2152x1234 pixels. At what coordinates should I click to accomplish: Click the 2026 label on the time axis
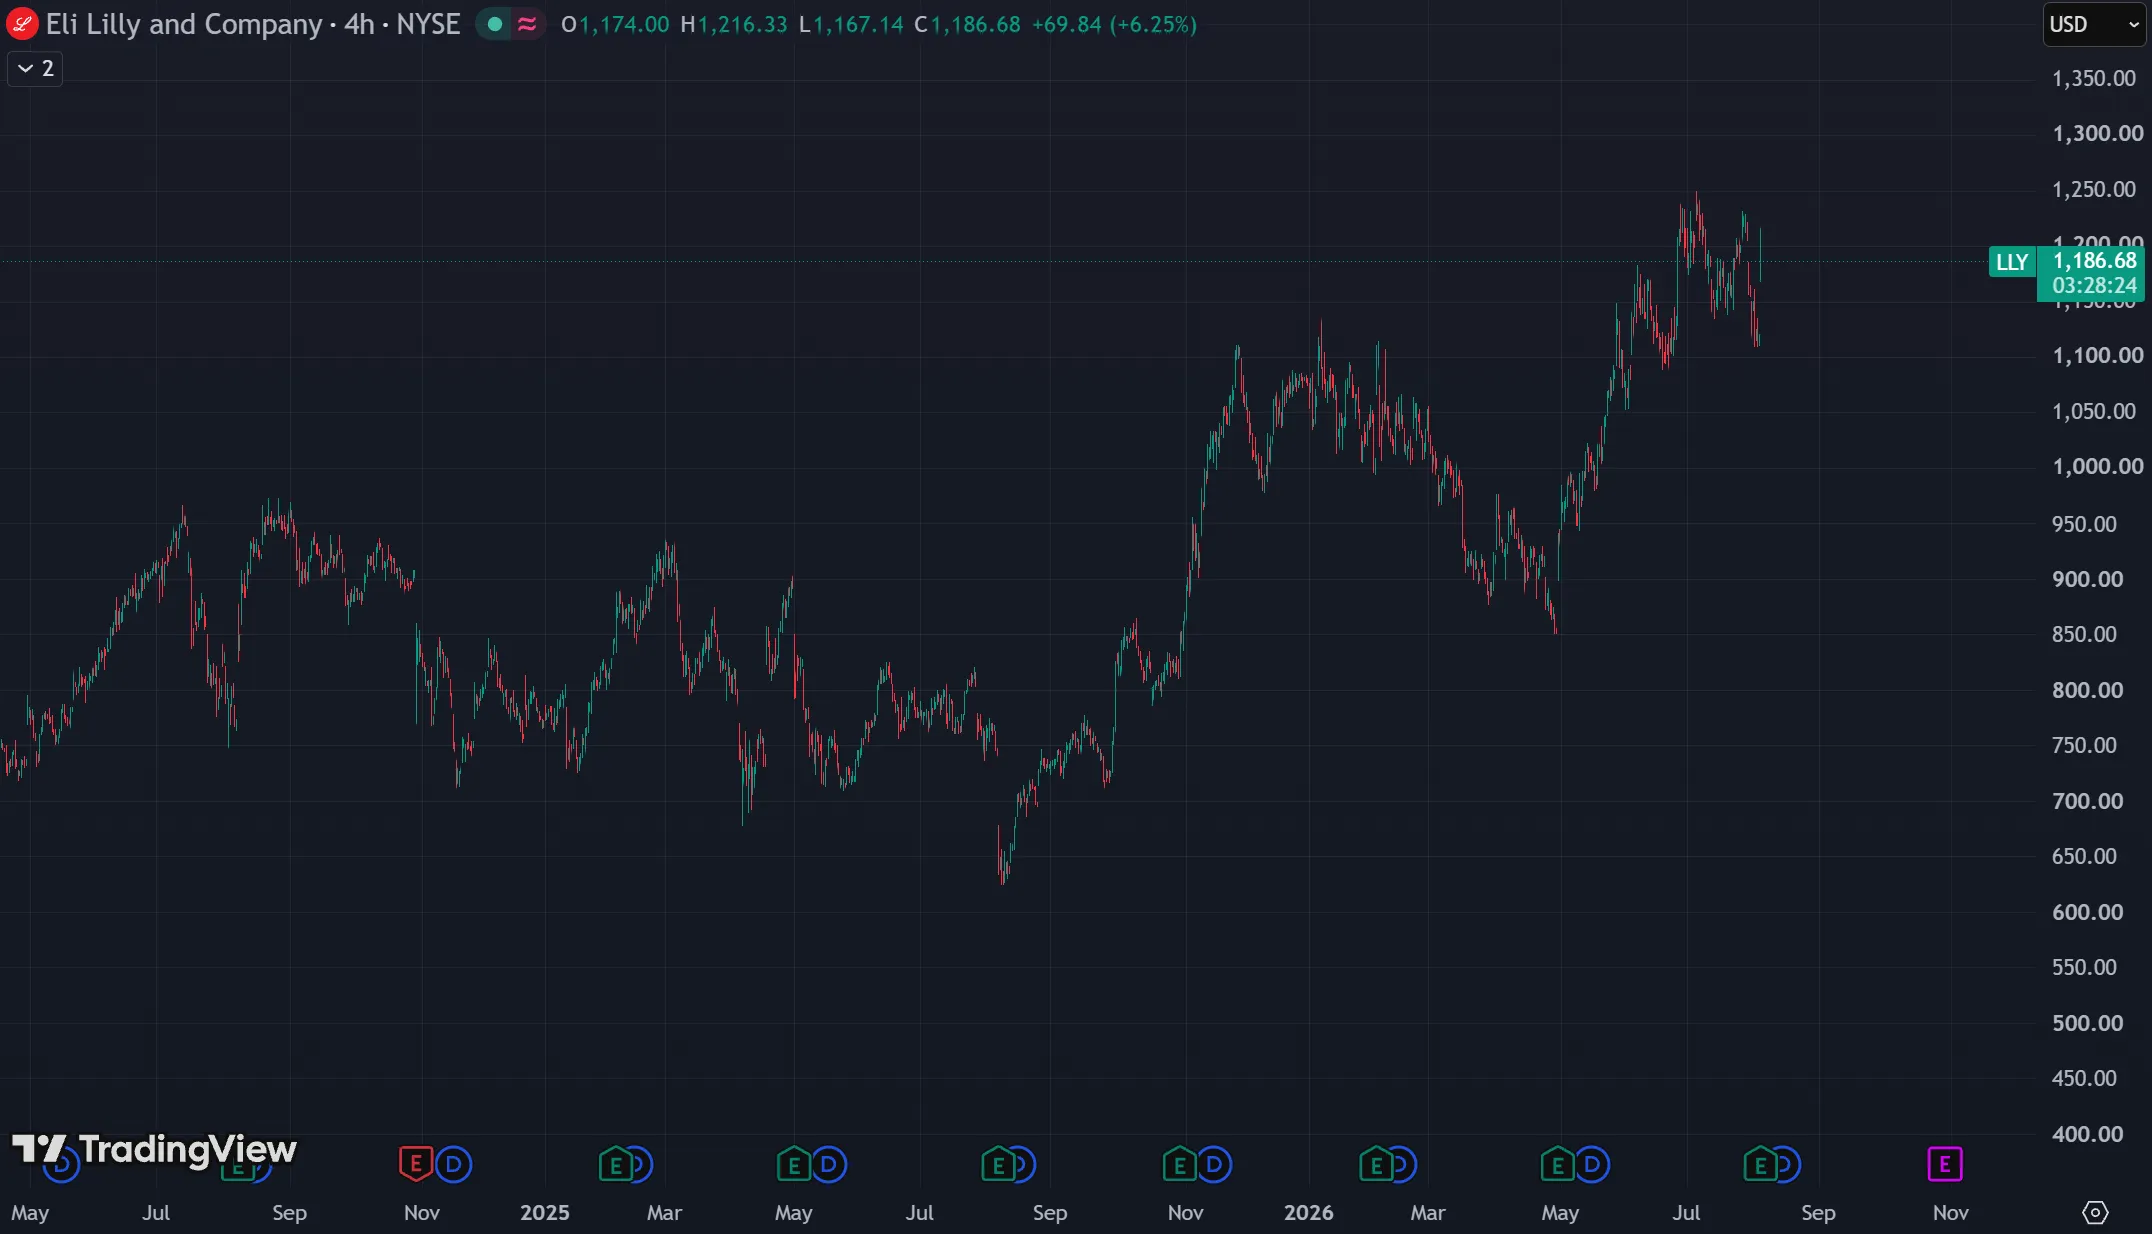click(x=1309, y=1213)
